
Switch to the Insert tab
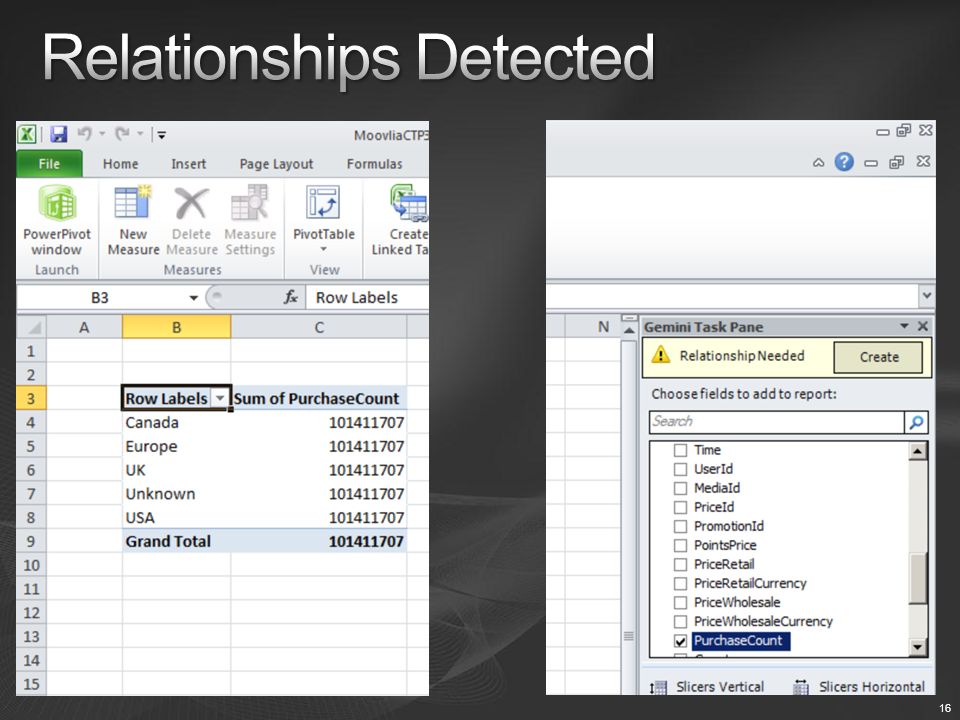click(x=189, y=163)
